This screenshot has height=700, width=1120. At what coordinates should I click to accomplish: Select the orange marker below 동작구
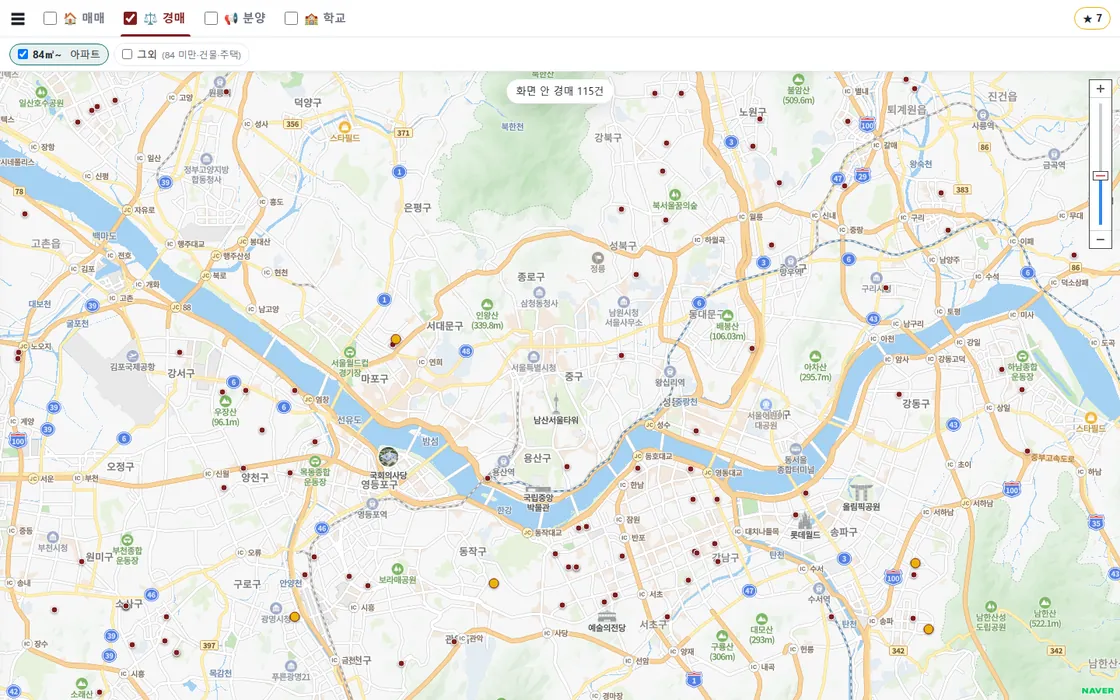click(494, 584)
